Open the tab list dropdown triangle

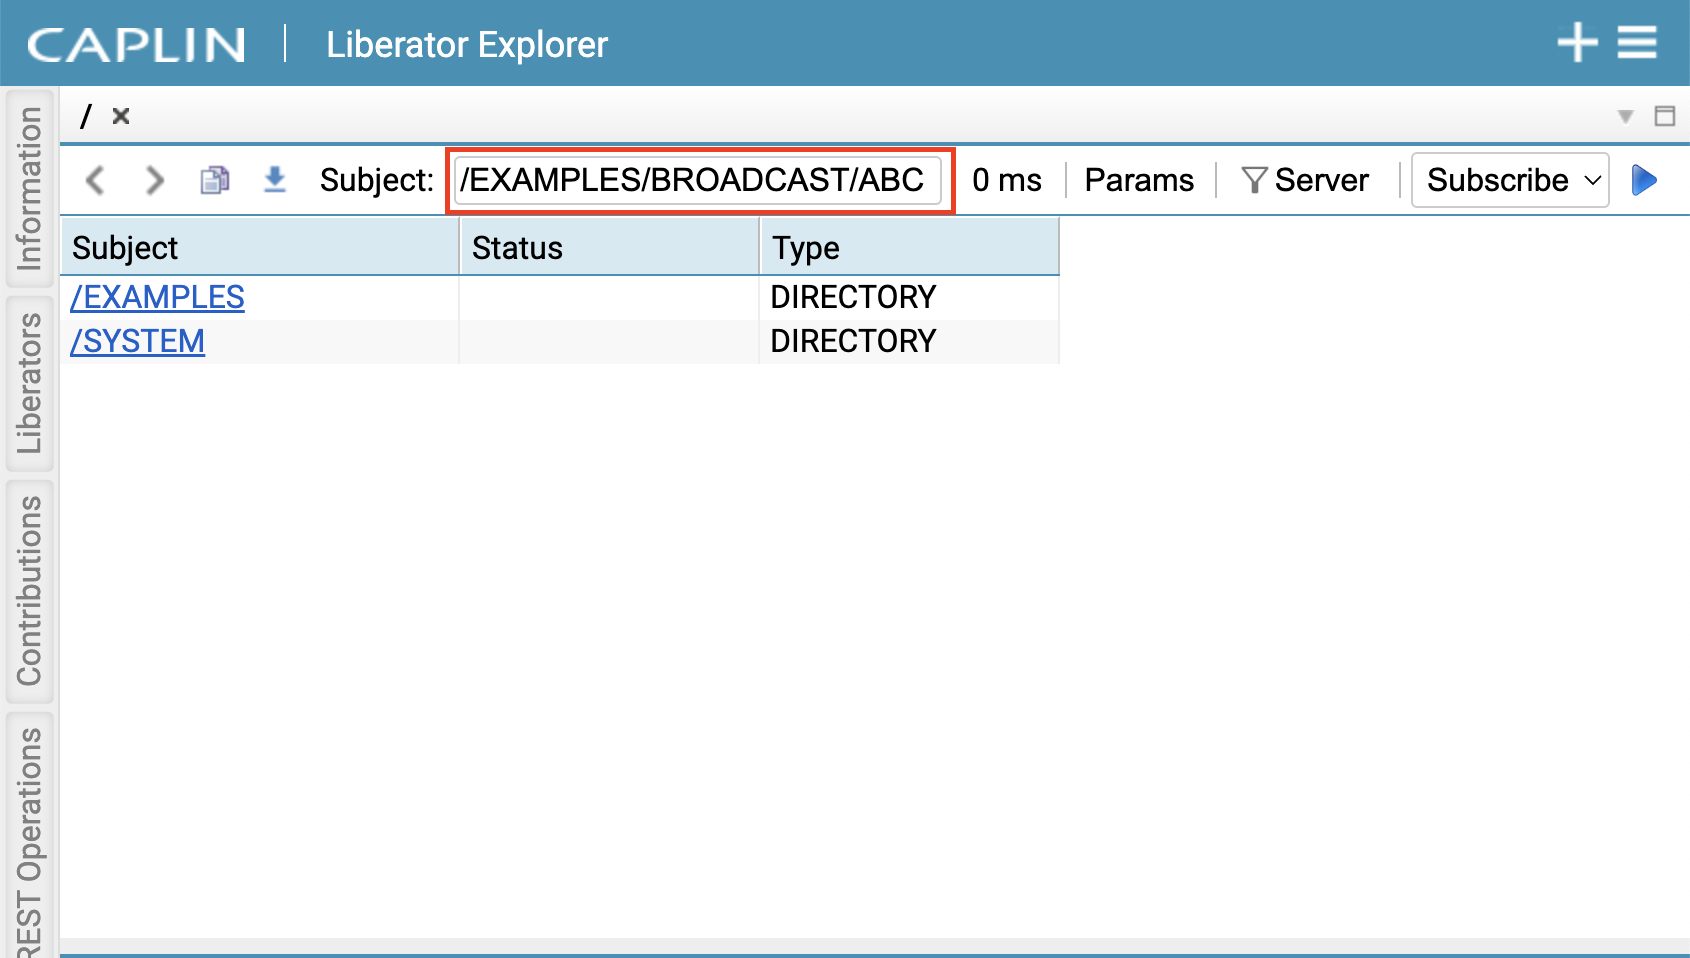point(1626,117)
